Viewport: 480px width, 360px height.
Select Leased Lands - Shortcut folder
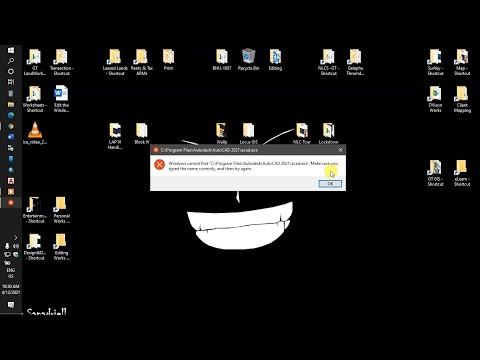(x=115, y=62)
